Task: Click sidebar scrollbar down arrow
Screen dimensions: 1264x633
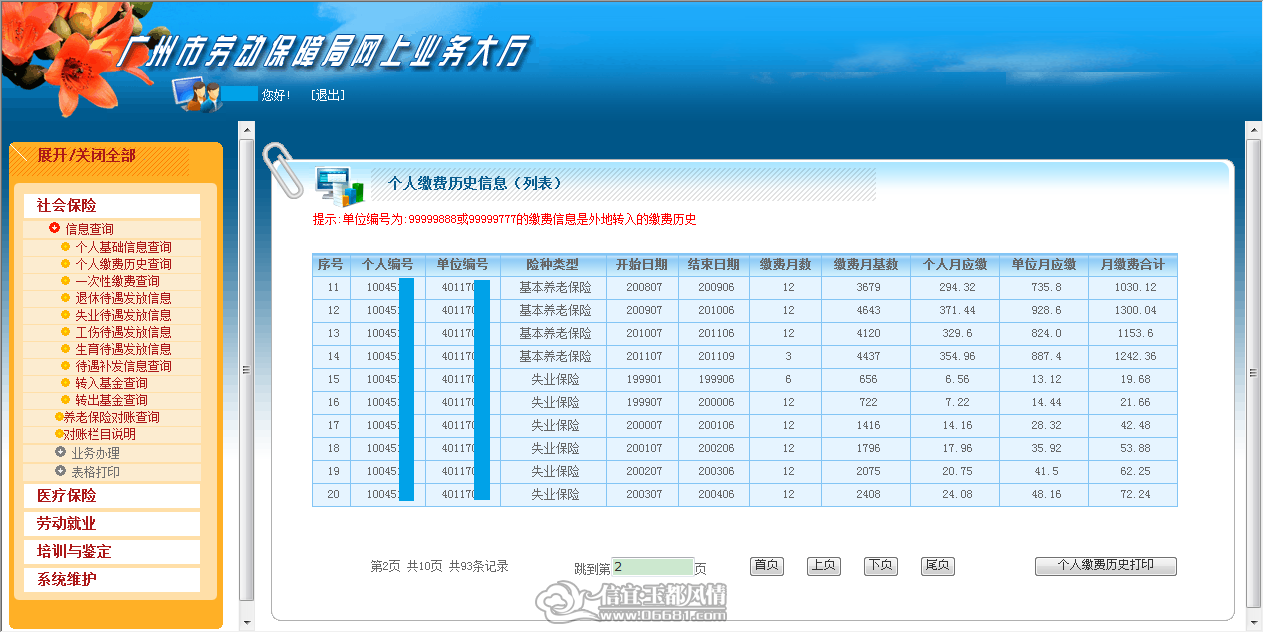Action: [247, 622]
